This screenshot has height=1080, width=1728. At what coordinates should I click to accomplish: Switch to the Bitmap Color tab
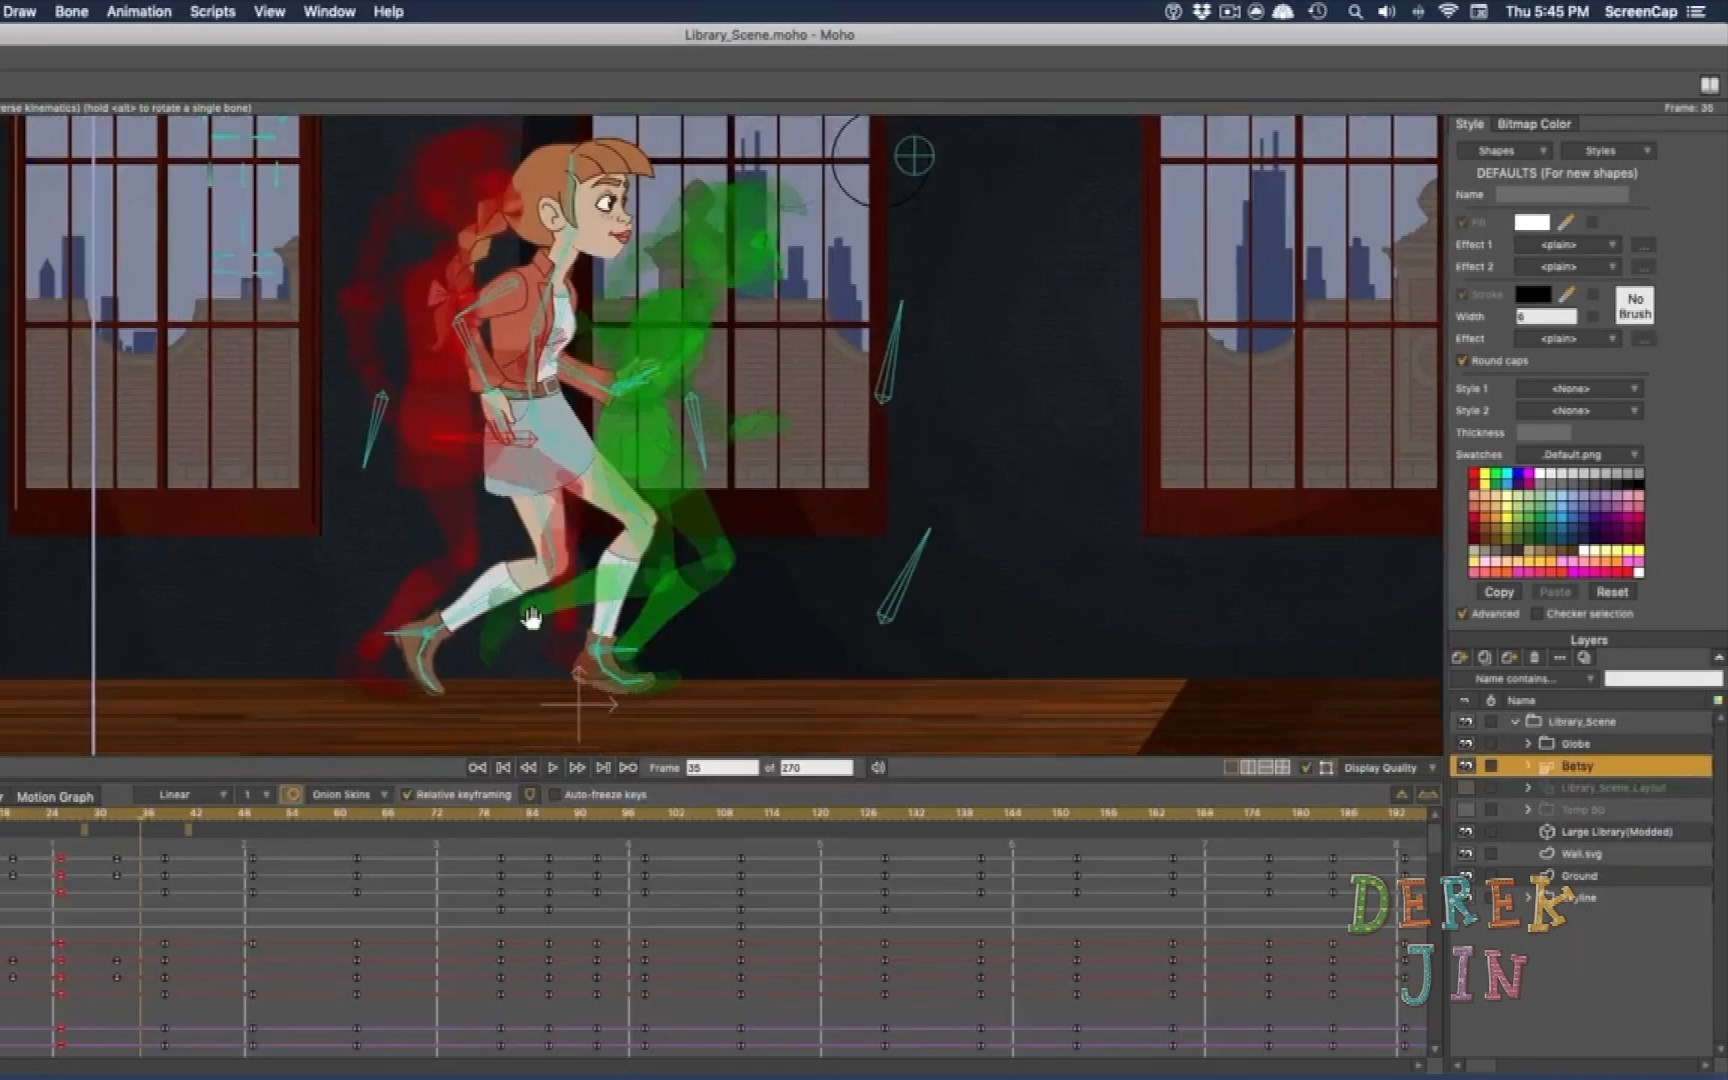1533,124
